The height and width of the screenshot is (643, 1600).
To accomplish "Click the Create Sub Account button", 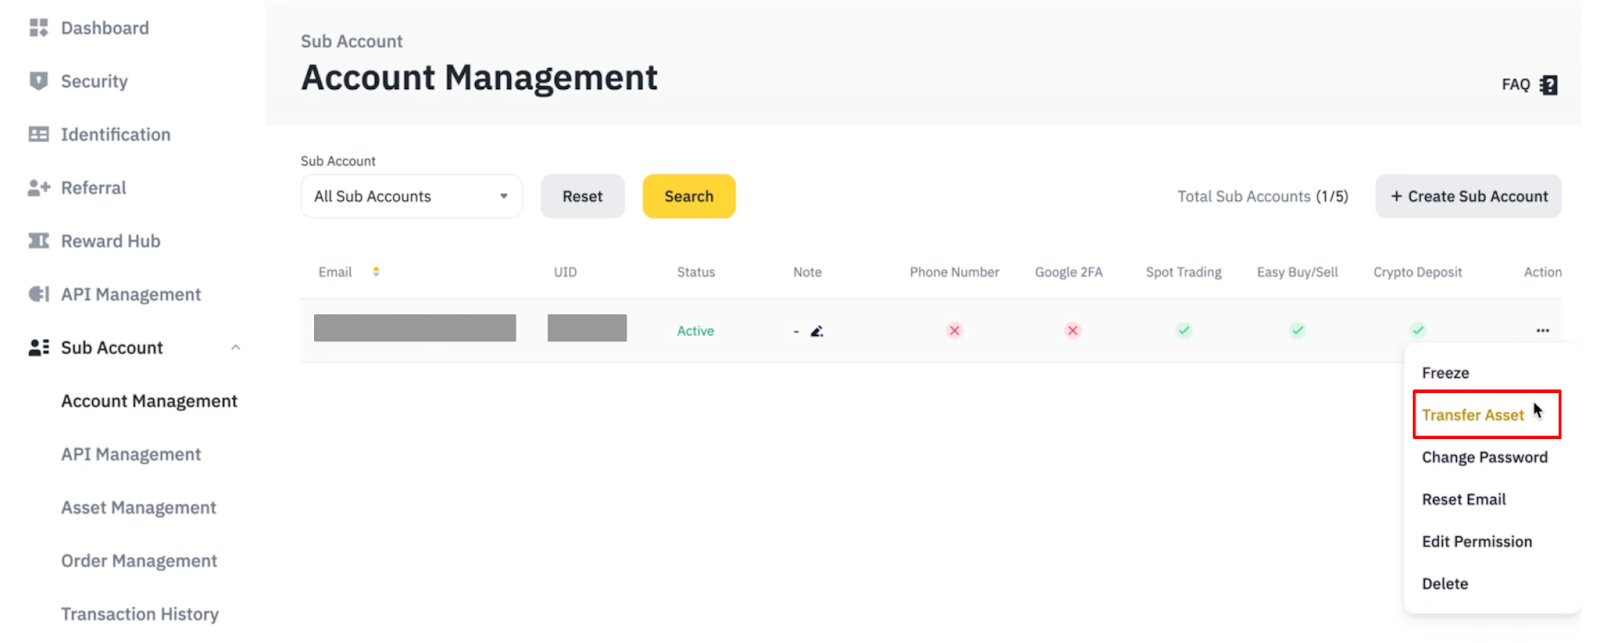I will click(1468, 197).
